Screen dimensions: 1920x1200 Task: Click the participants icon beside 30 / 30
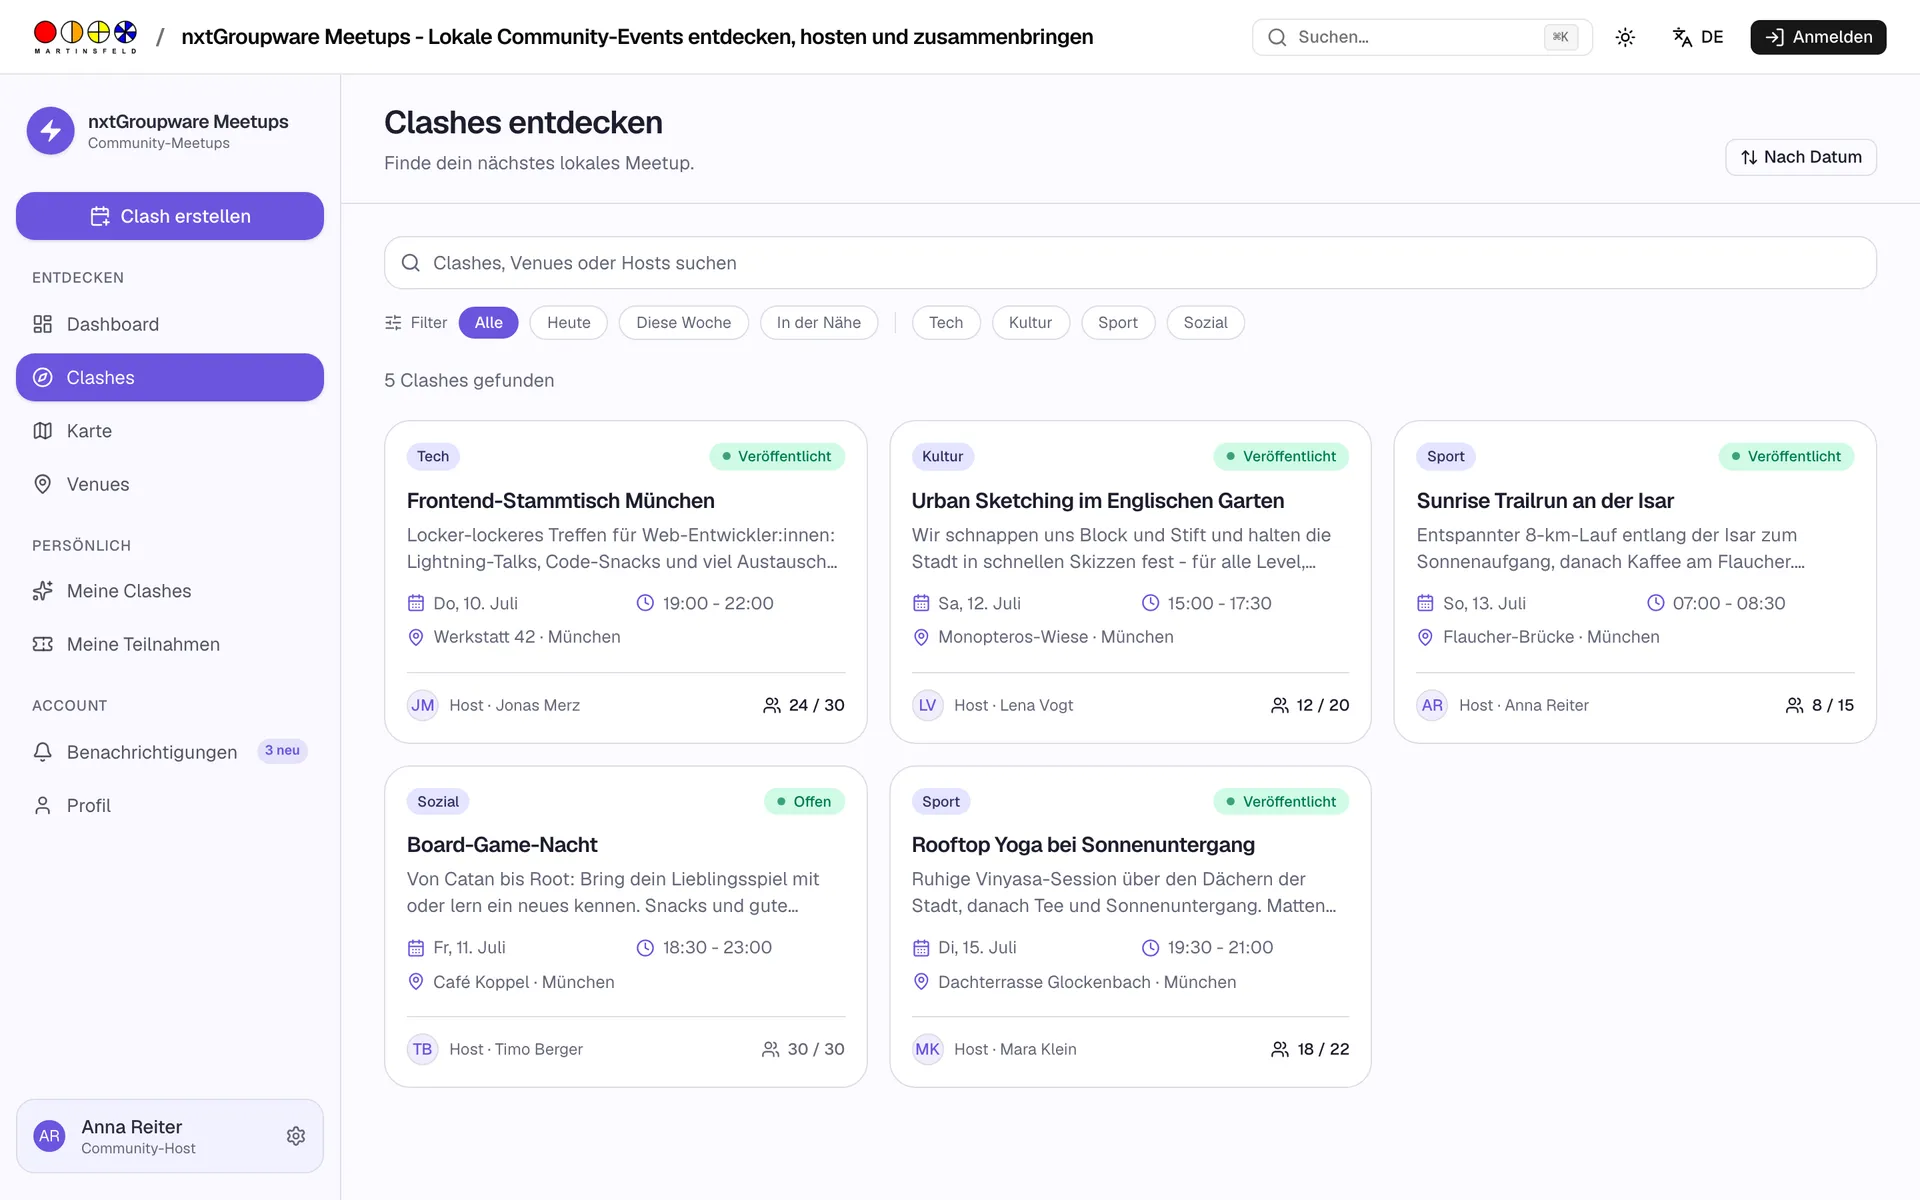pyautogui.click(x=770, y=1049)
